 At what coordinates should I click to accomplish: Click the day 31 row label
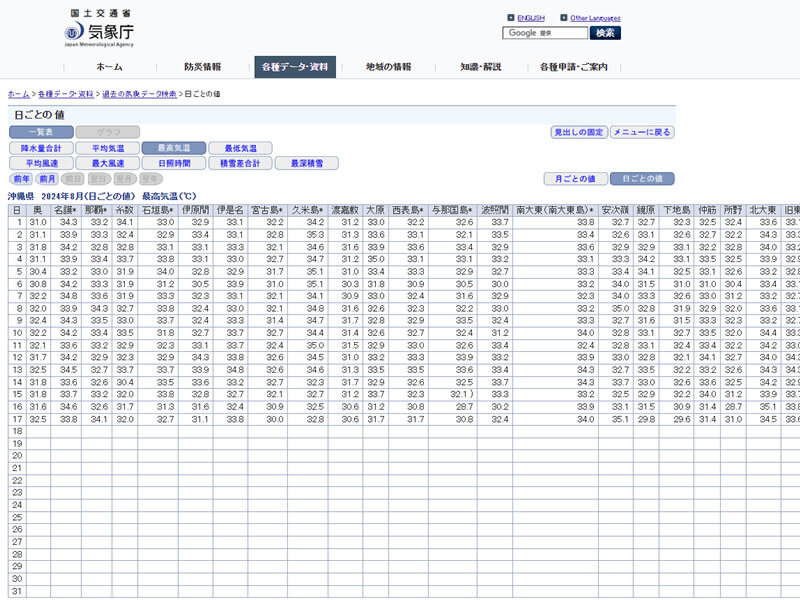pos(17,591)
